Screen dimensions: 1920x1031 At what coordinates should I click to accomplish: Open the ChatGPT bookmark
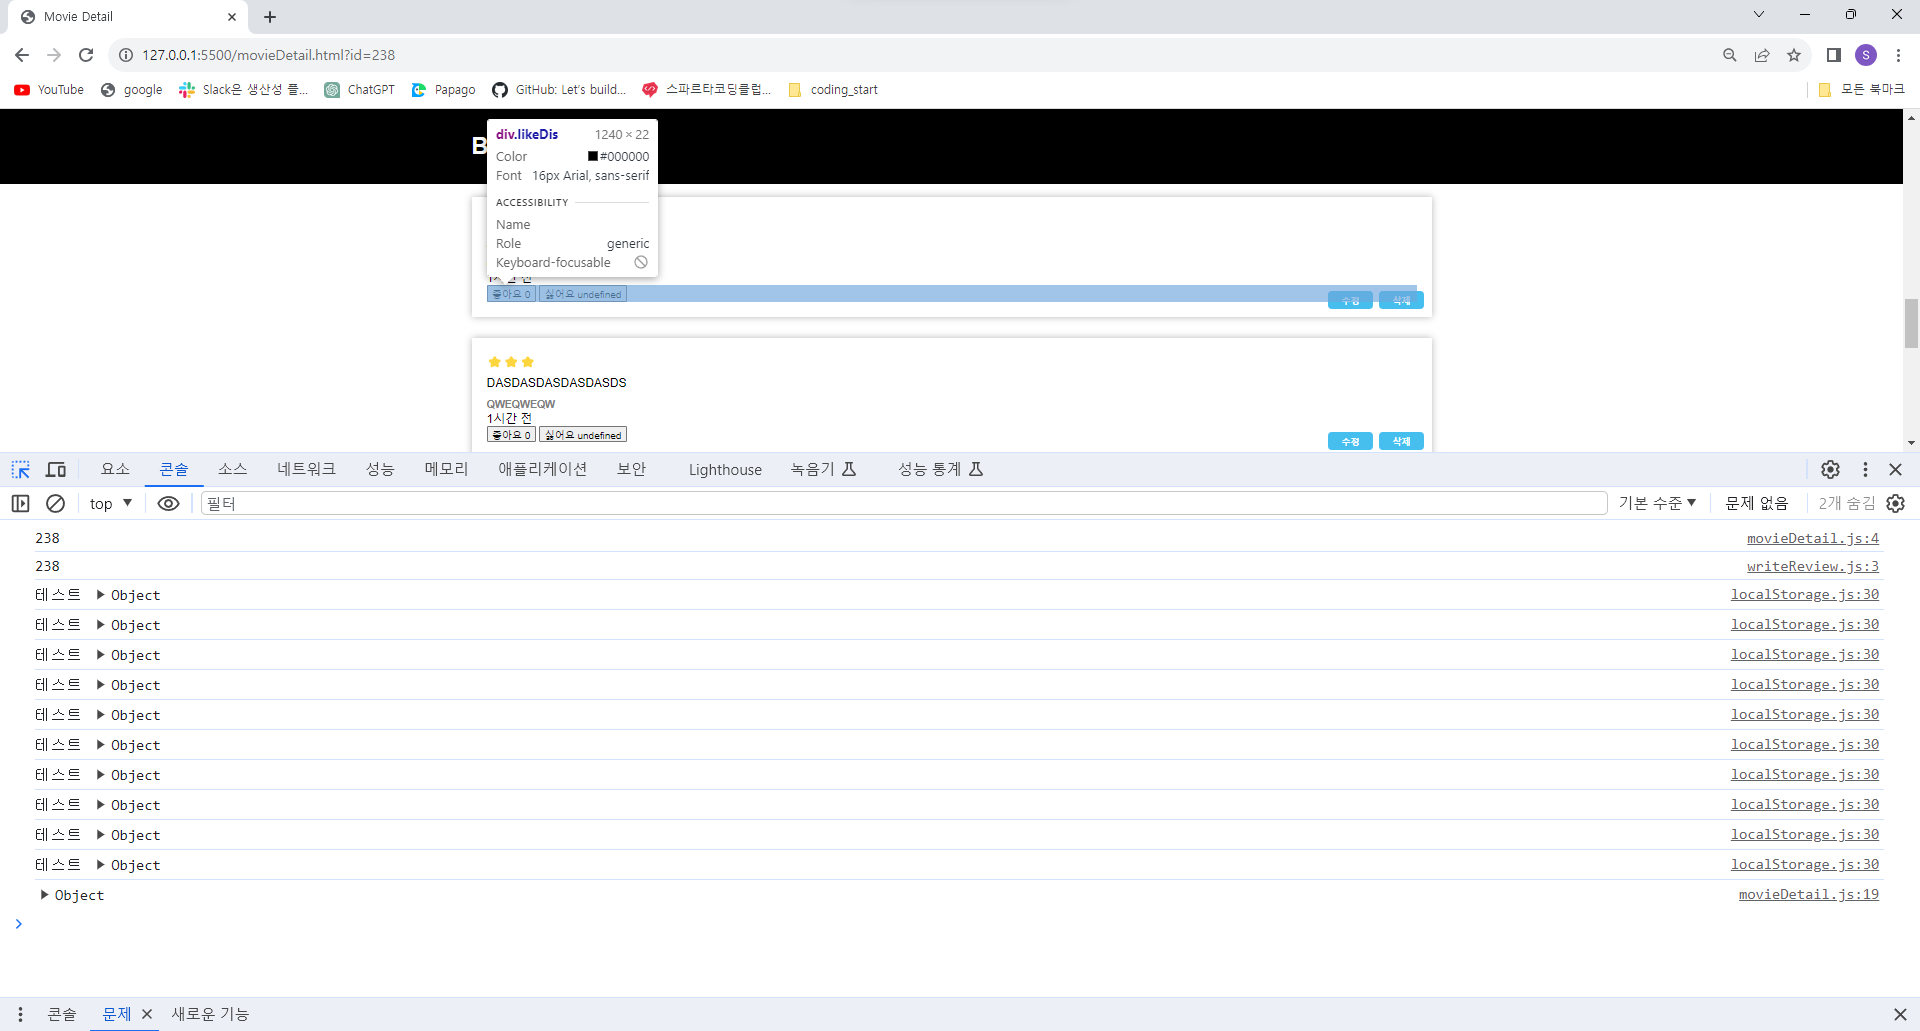(x=359, y=90)
